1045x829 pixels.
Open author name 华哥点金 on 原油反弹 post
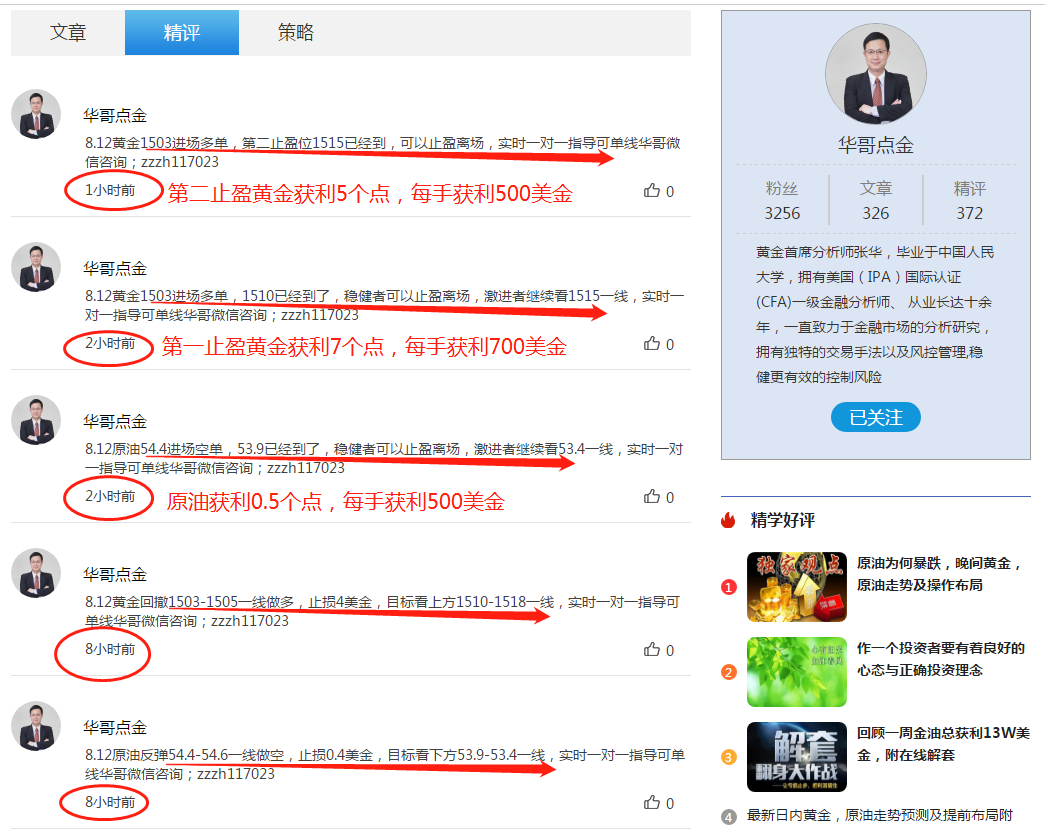tap(115, 727)
